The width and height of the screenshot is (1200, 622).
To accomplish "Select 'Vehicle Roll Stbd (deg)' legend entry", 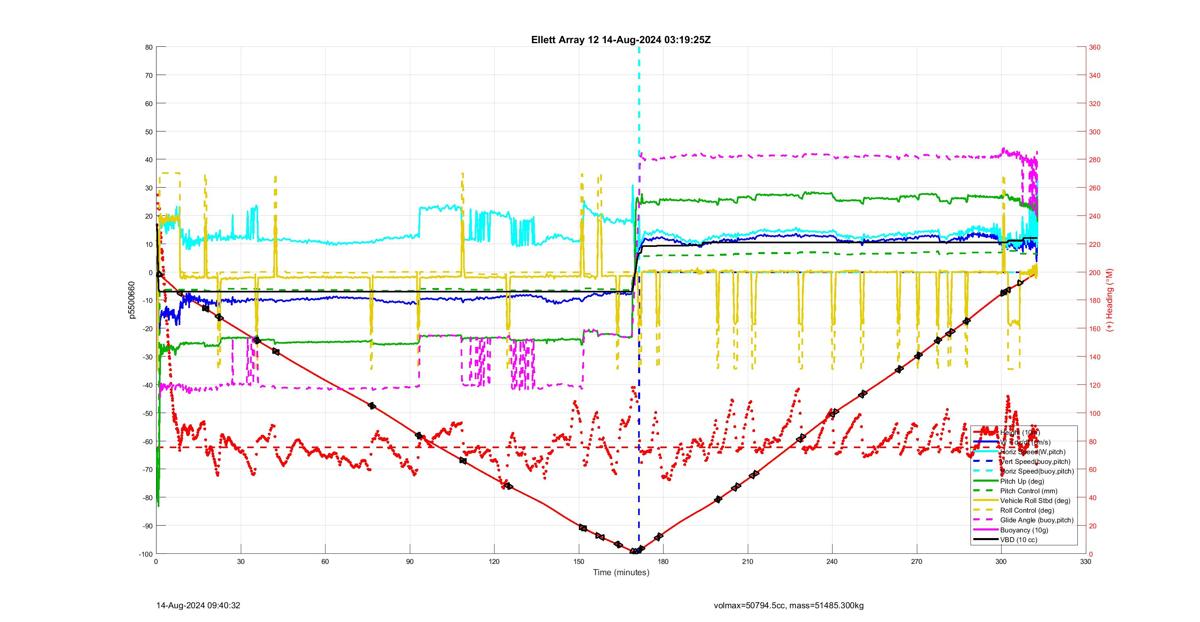I will [x=1035, y=500].
